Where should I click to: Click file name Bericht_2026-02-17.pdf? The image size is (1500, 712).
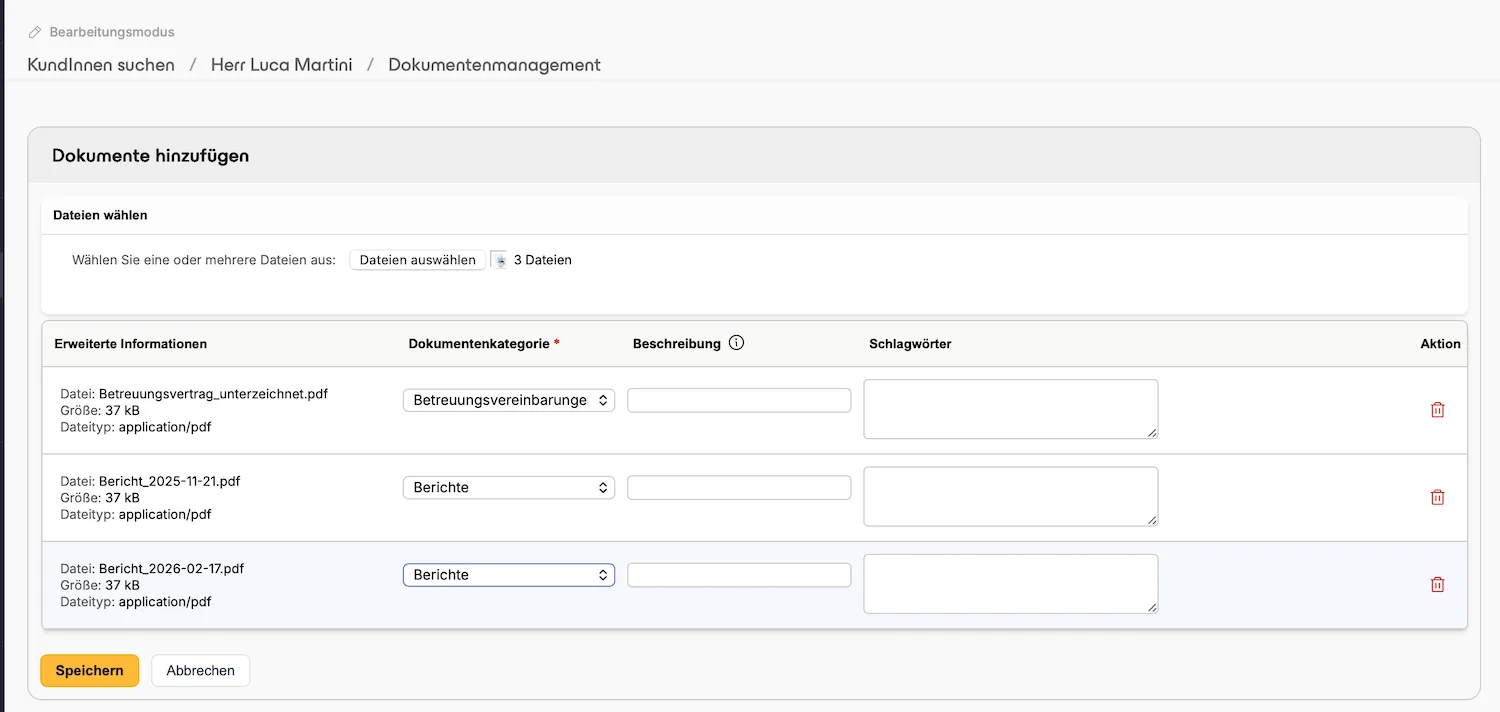click(x=171, y=568)
